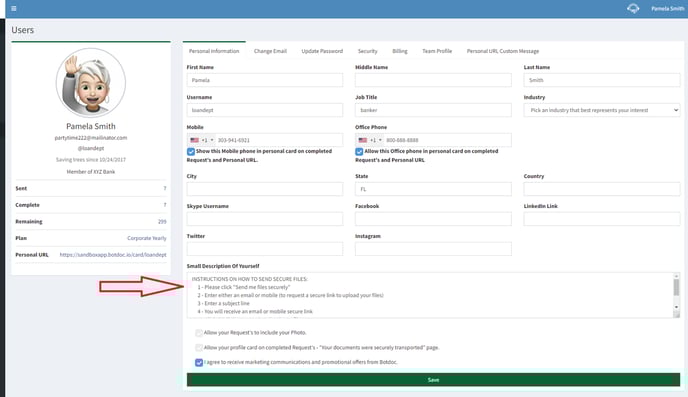The image size is (688, 397).
Task: Open the Update Password tab
Action: tap(322, 51)
